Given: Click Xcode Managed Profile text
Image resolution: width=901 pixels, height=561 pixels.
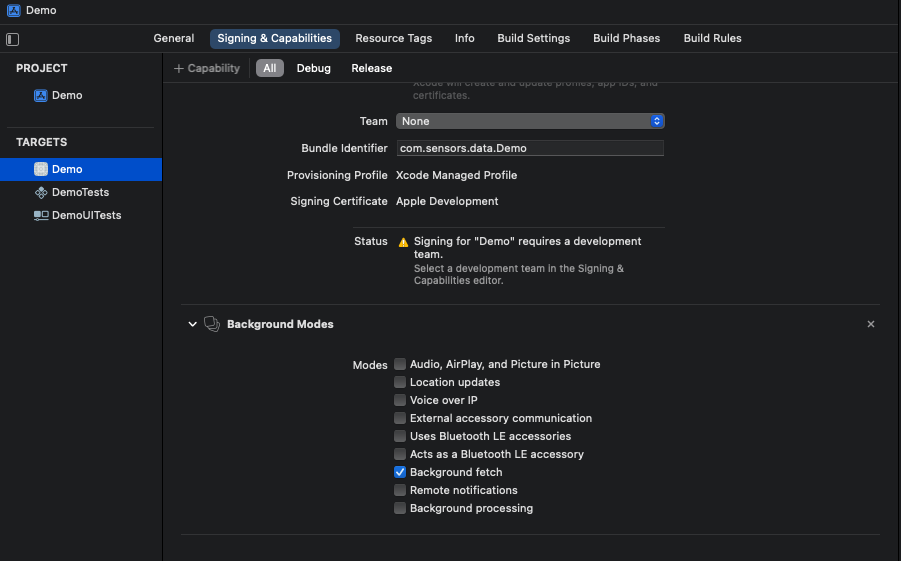Looking at the screenshot, I should pos(456,175).
